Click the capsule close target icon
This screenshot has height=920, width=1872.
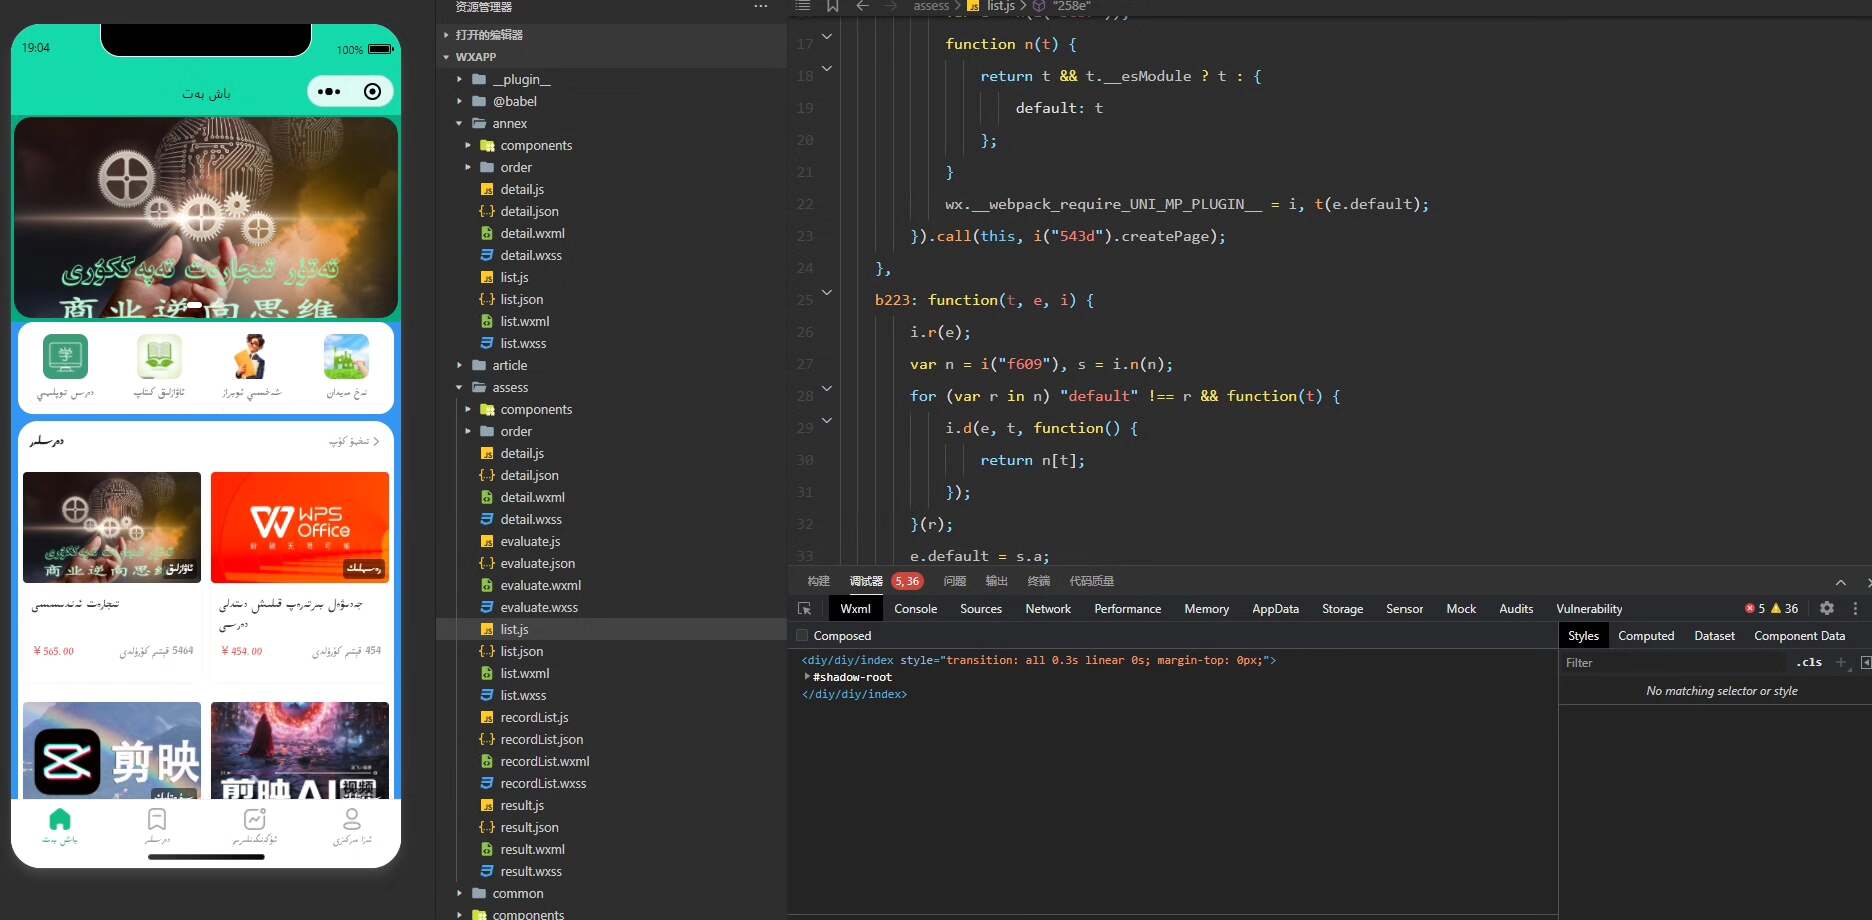click(372, 92)
